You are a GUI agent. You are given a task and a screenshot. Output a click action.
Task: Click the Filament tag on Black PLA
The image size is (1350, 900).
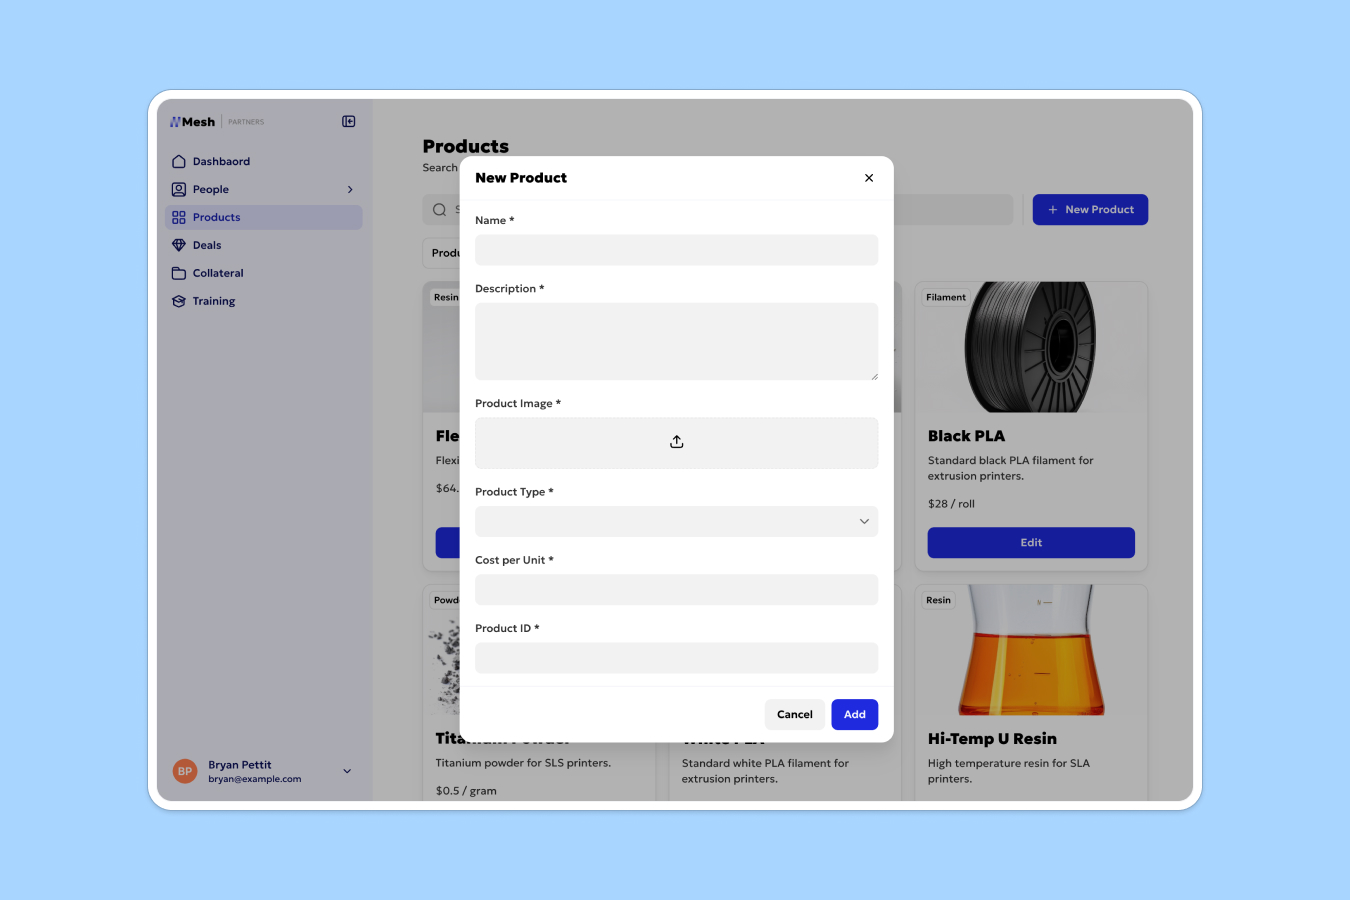click(946, 297)
